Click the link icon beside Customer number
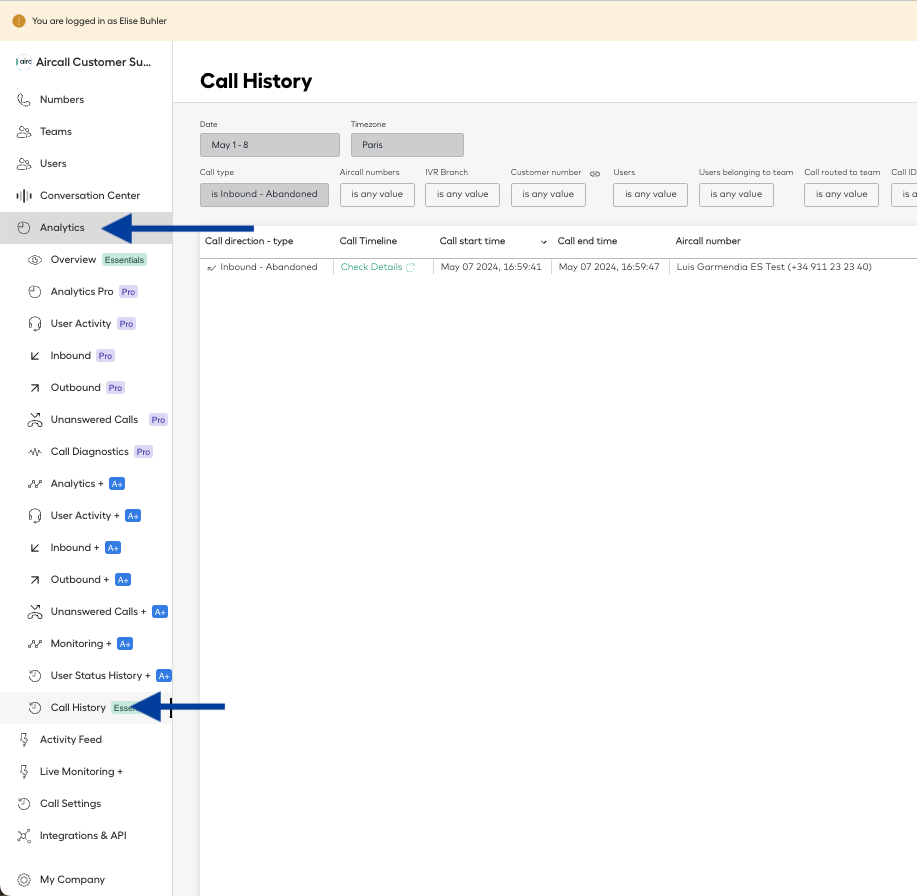917x896 pixels. tap(595, 174)
